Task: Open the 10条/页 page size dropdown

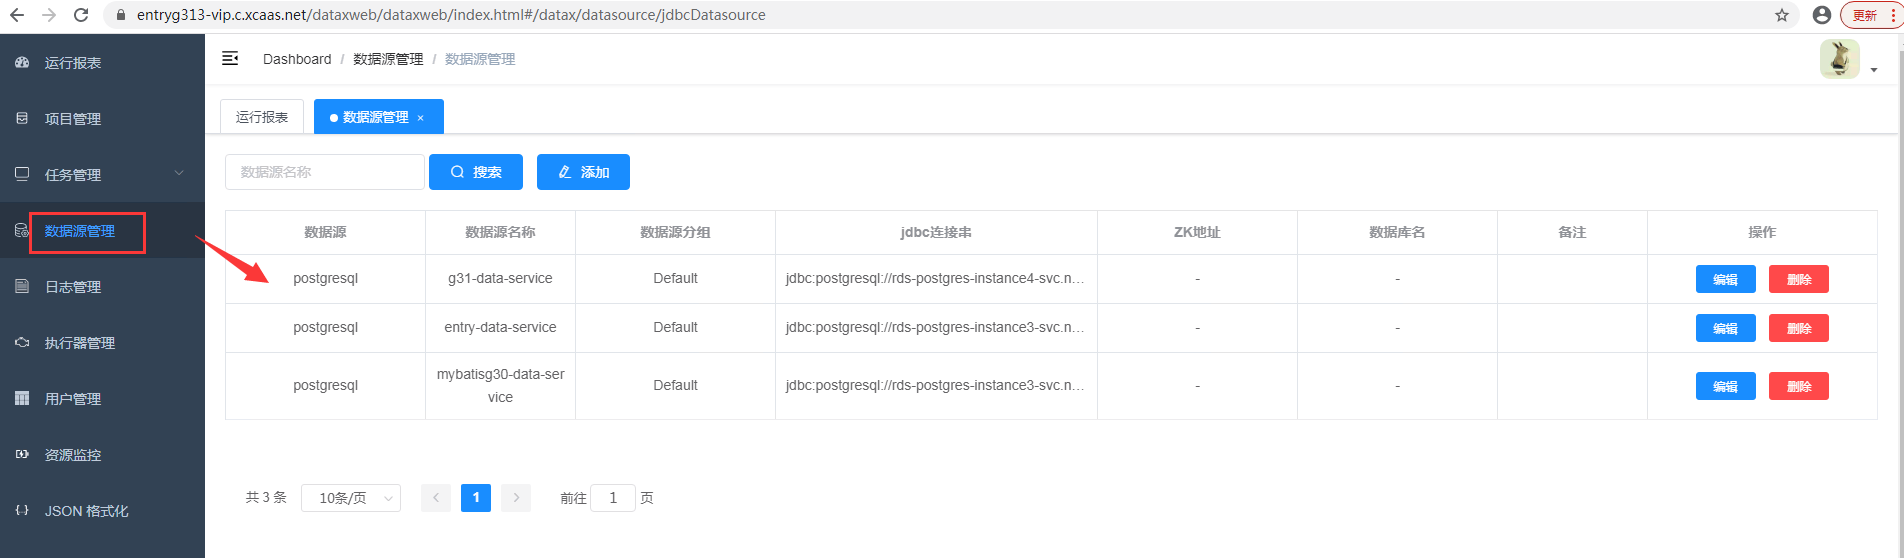Action: coord(351,498)
